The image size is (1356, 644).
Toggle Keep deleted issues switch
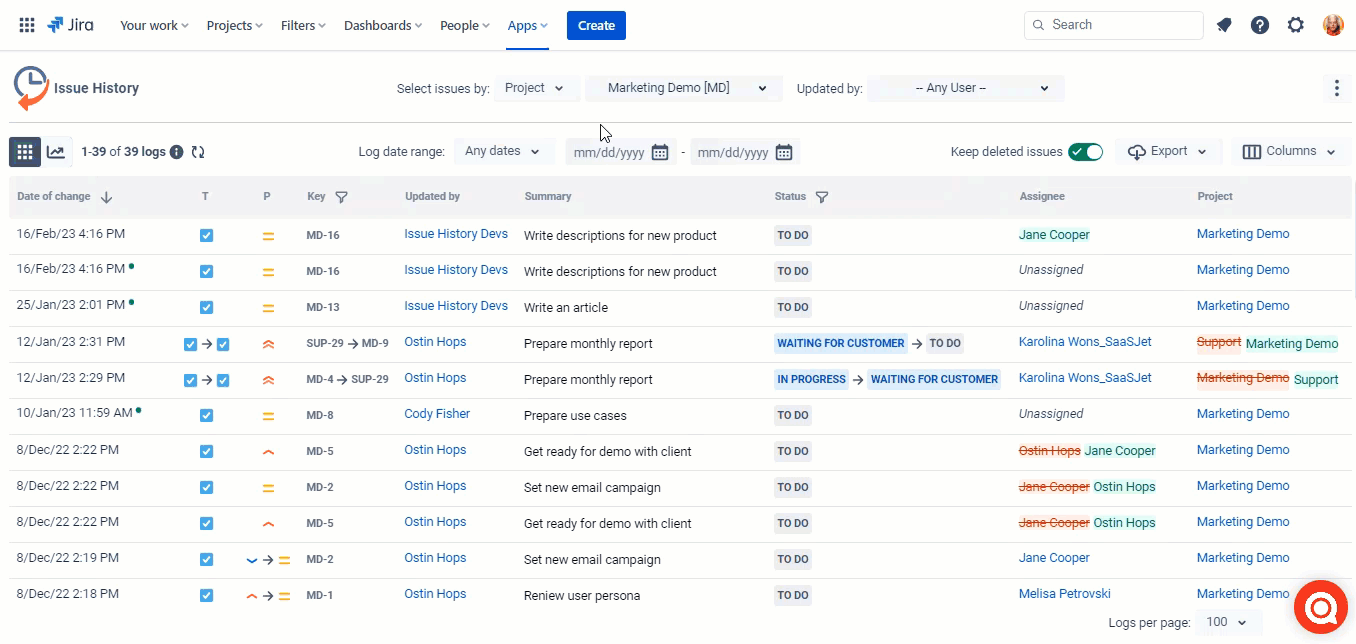1085,152
